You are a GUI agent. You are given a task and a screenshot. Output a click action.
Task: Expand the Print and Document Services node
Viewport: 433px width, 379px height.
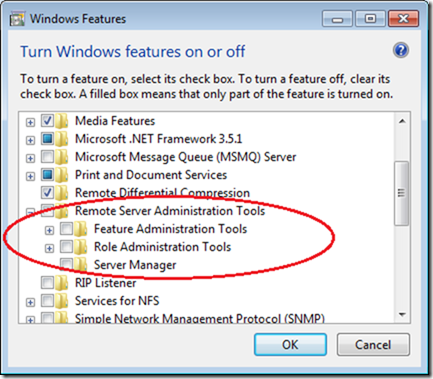30,176
